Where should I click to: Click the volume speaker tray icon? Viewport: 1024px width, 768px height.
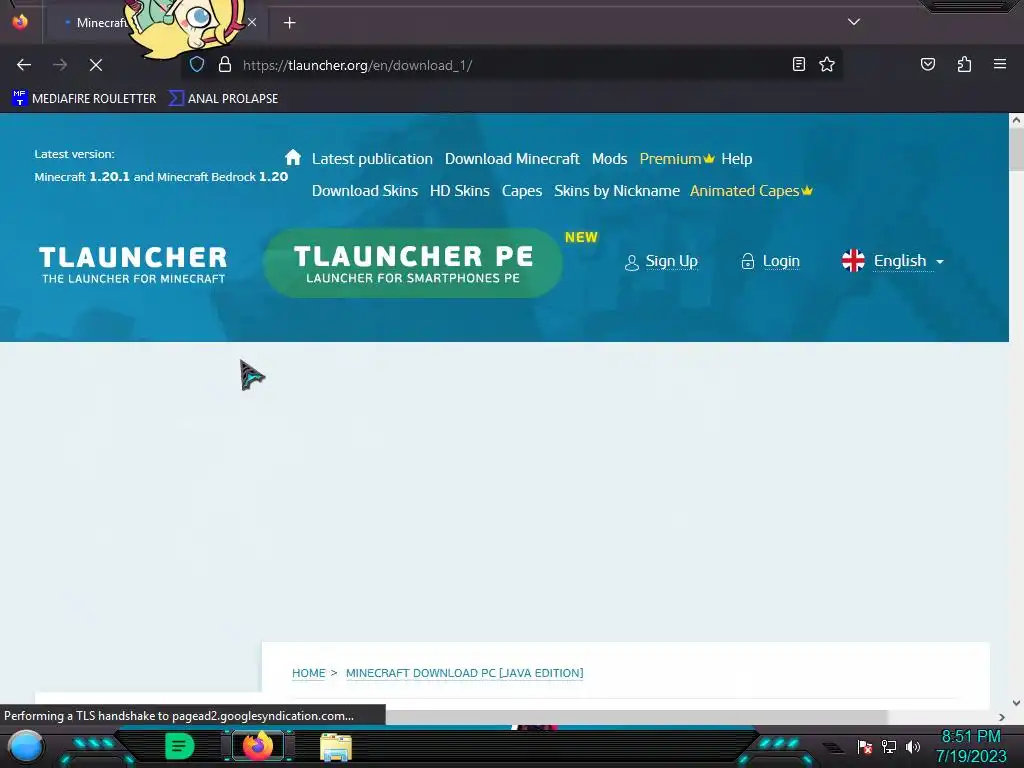tap(912, 746)
